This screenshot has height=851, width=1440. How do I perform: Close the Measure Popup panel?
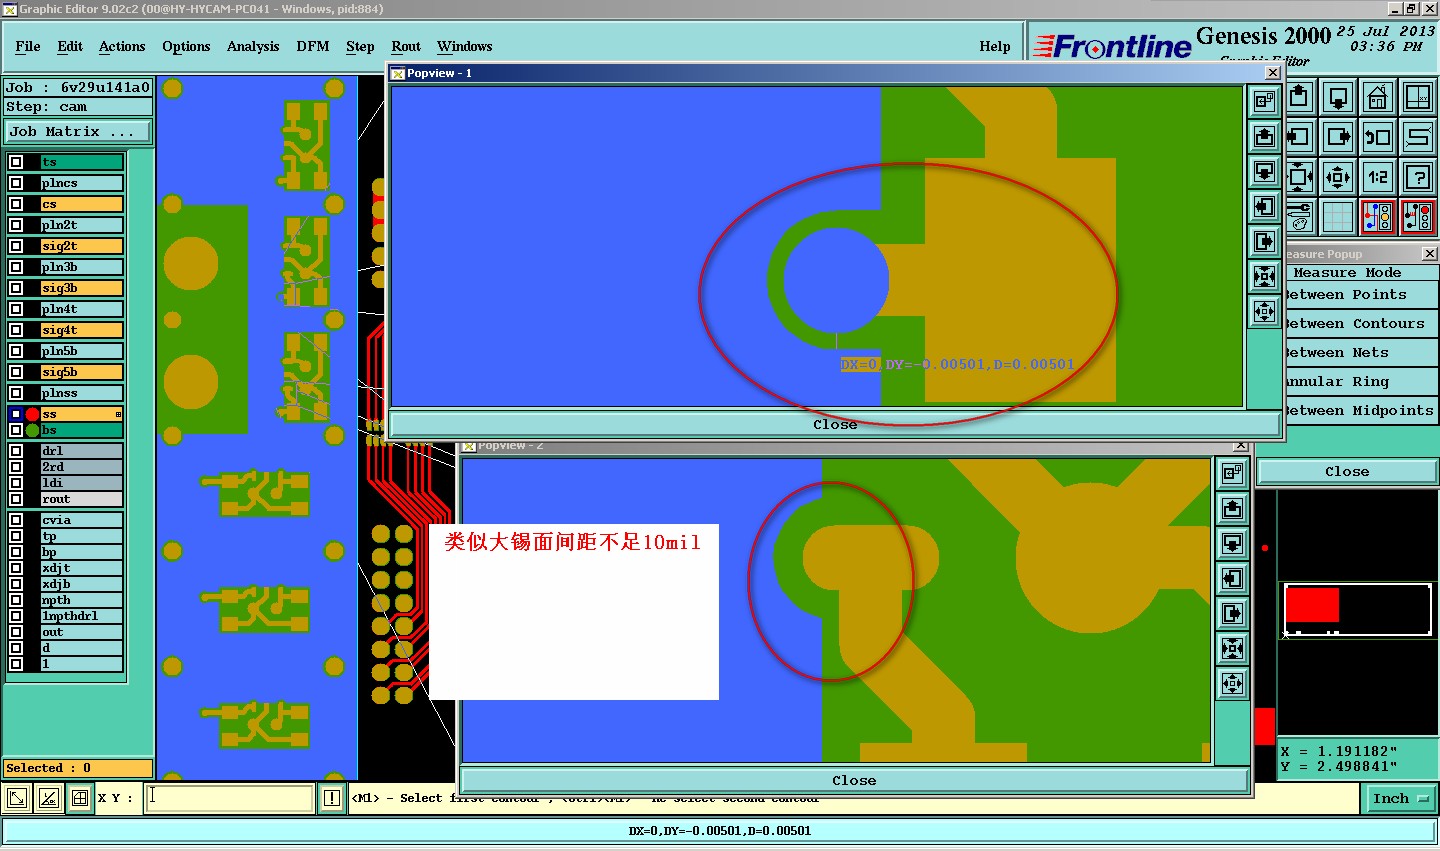point(1347,471)
